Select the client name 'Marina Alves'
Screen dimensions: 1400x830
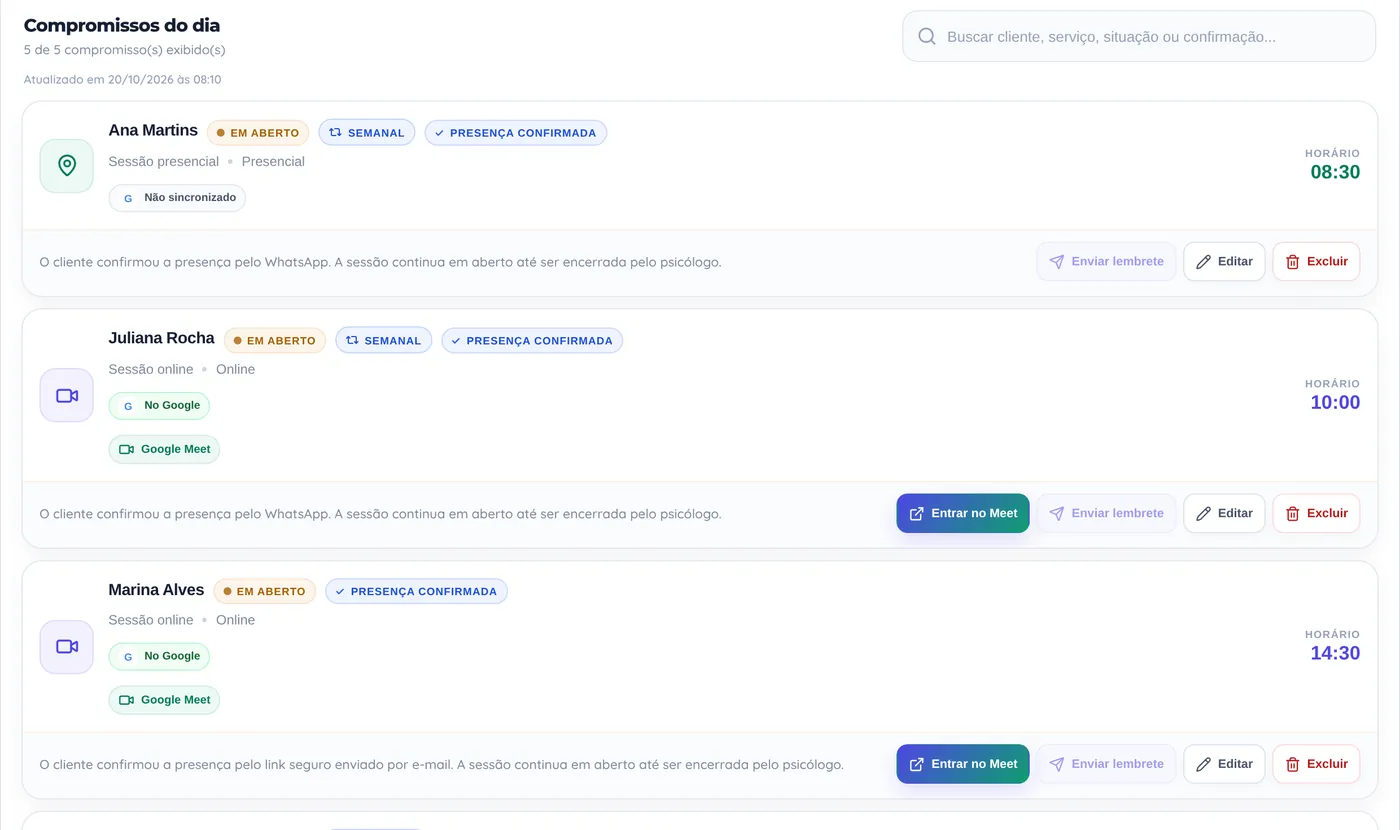coord(156,589)
